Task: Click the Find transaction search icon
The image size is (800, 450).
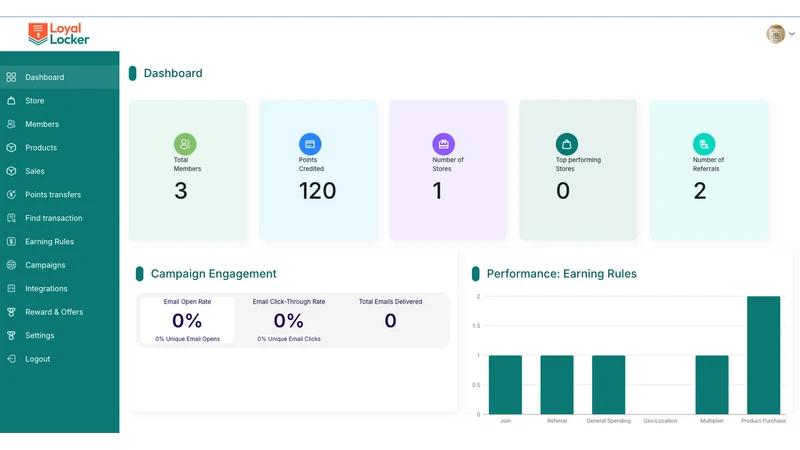Action: [x=11, y=218]
